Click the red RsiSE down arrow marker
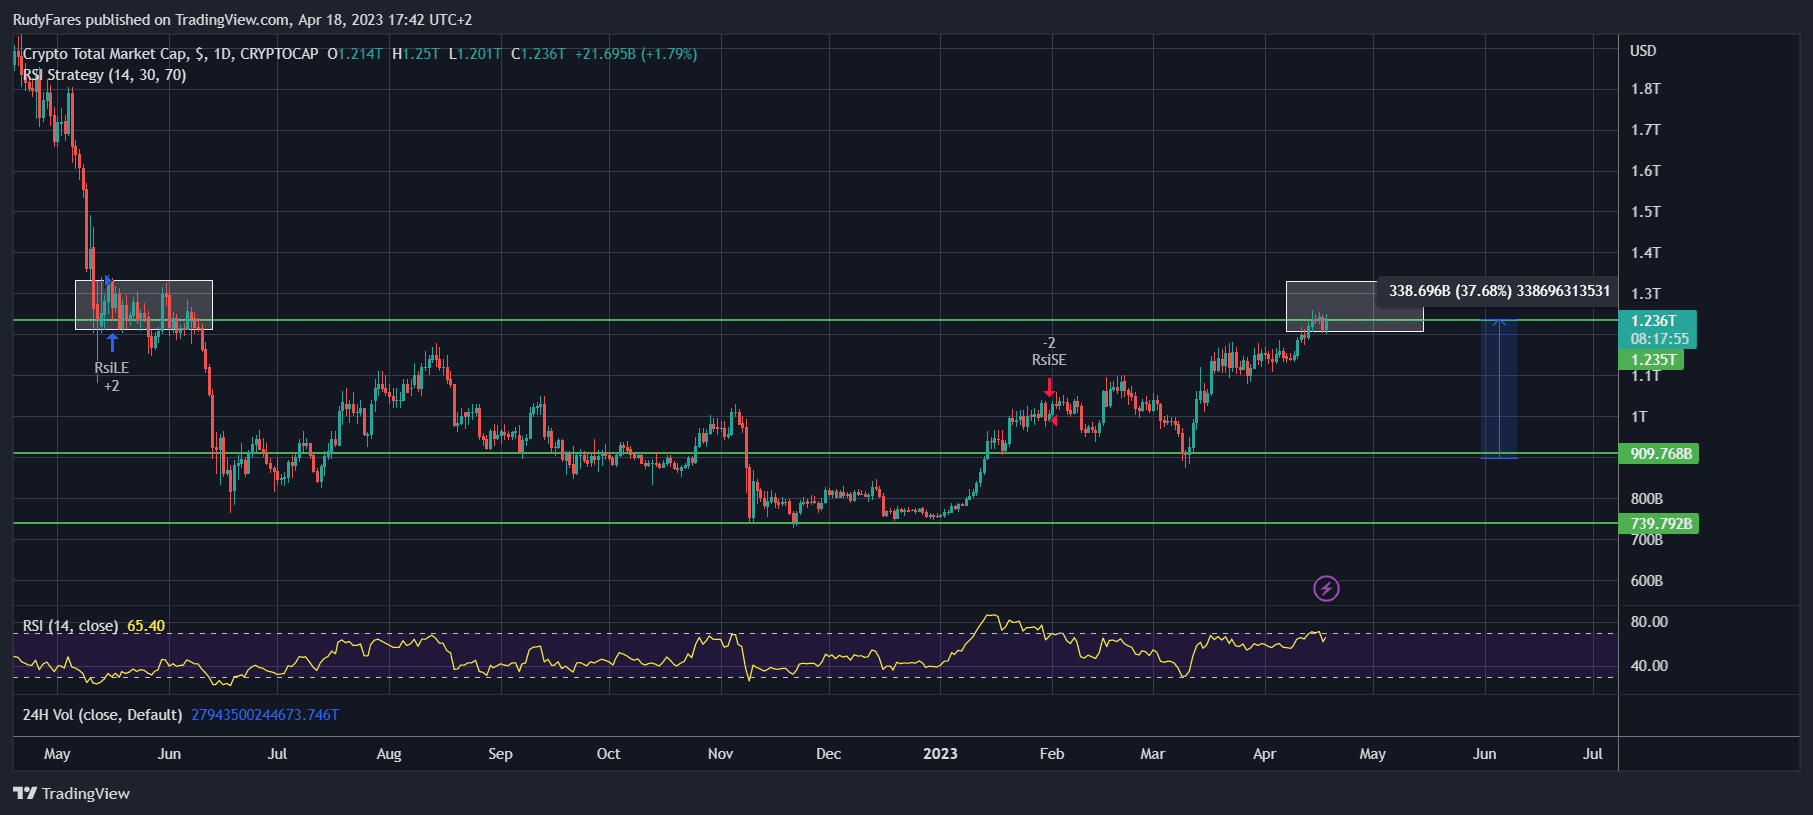Screen dimensions: 1813x815 coord(1049,386)
